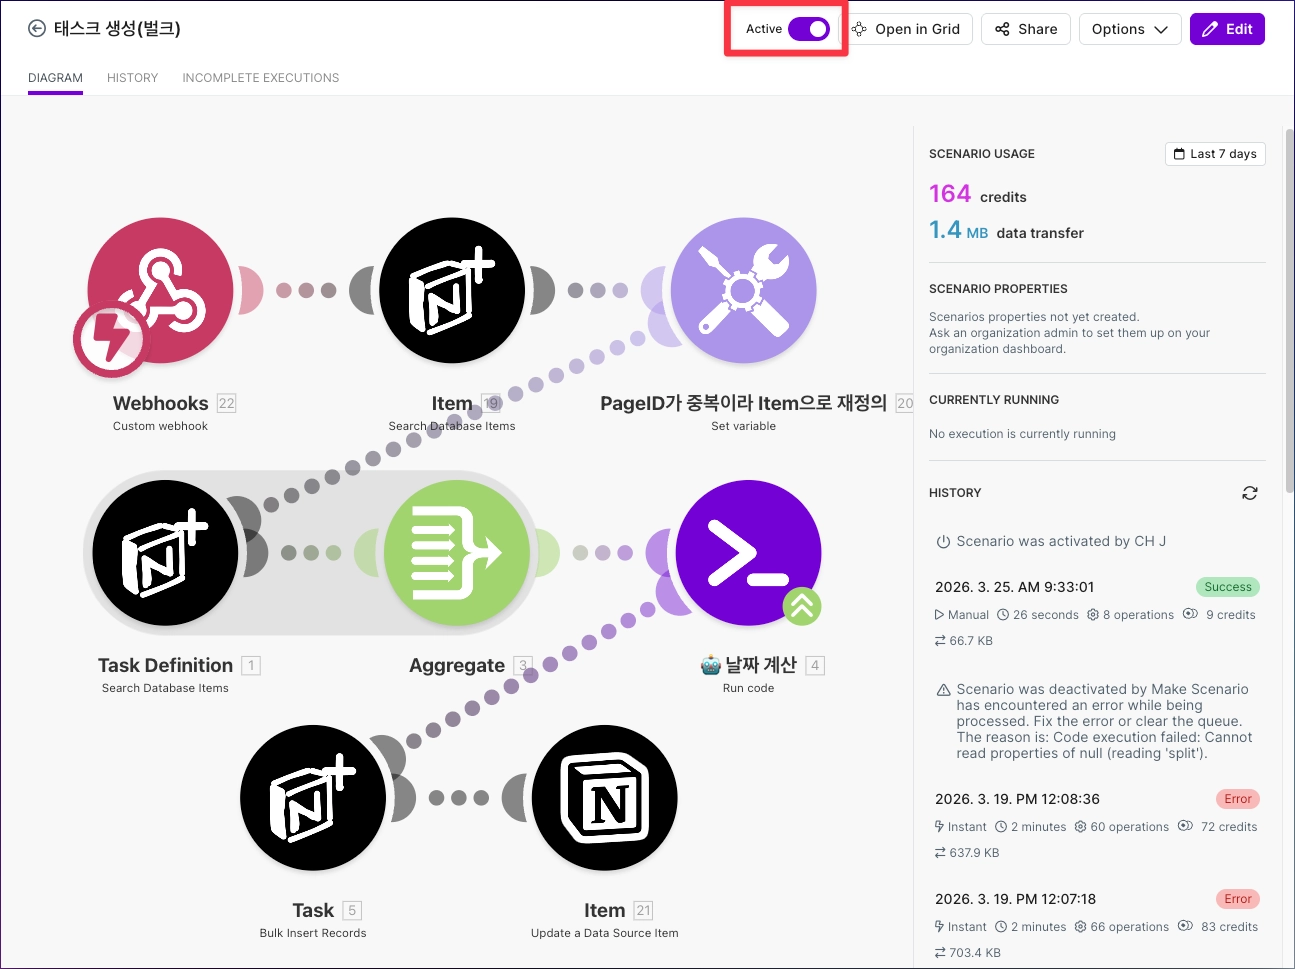The image size is (1295, 969).
Task: Open the INCOMPLETE EXECUTIONS tab
Action: tap(261, 78)
